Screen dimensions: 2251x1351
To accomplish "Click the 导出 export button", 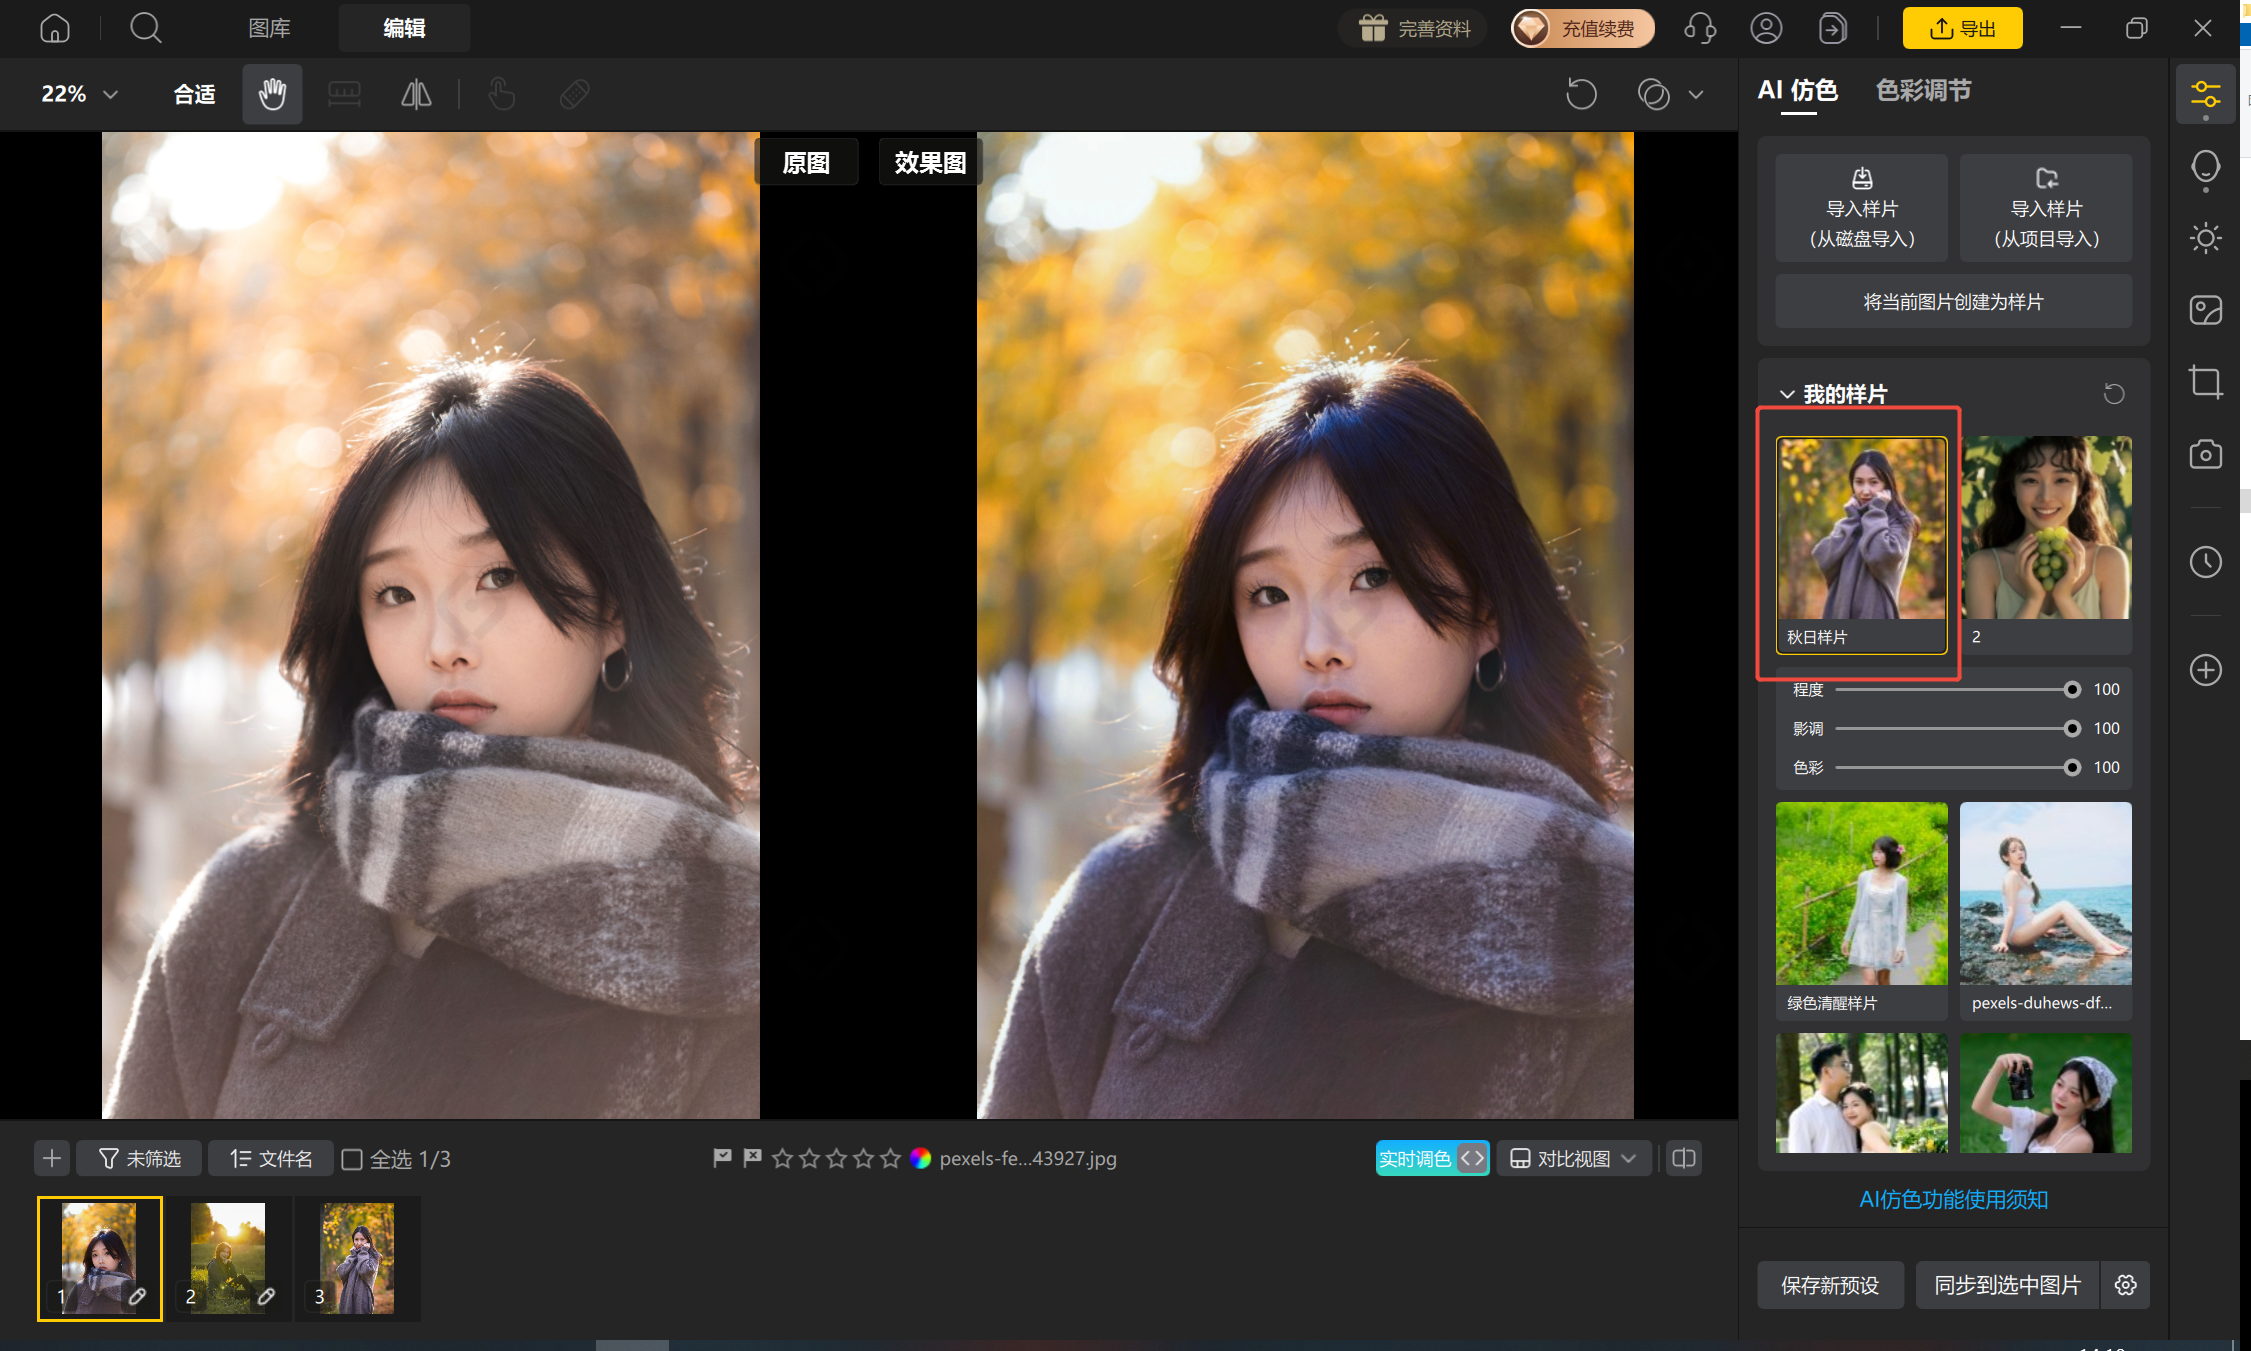I will pos(1962,28).
